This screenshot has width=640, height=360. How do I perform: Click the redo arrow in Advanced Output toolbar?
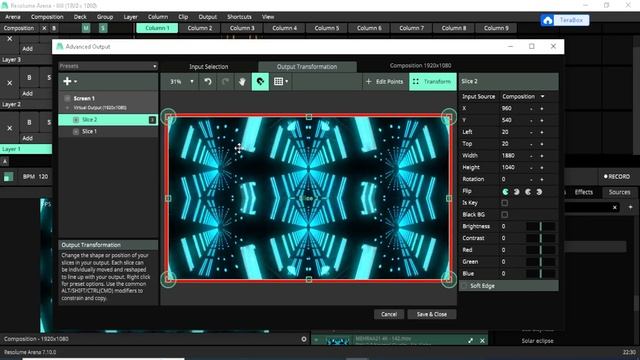pyautogui.click(x=225, y=82)
